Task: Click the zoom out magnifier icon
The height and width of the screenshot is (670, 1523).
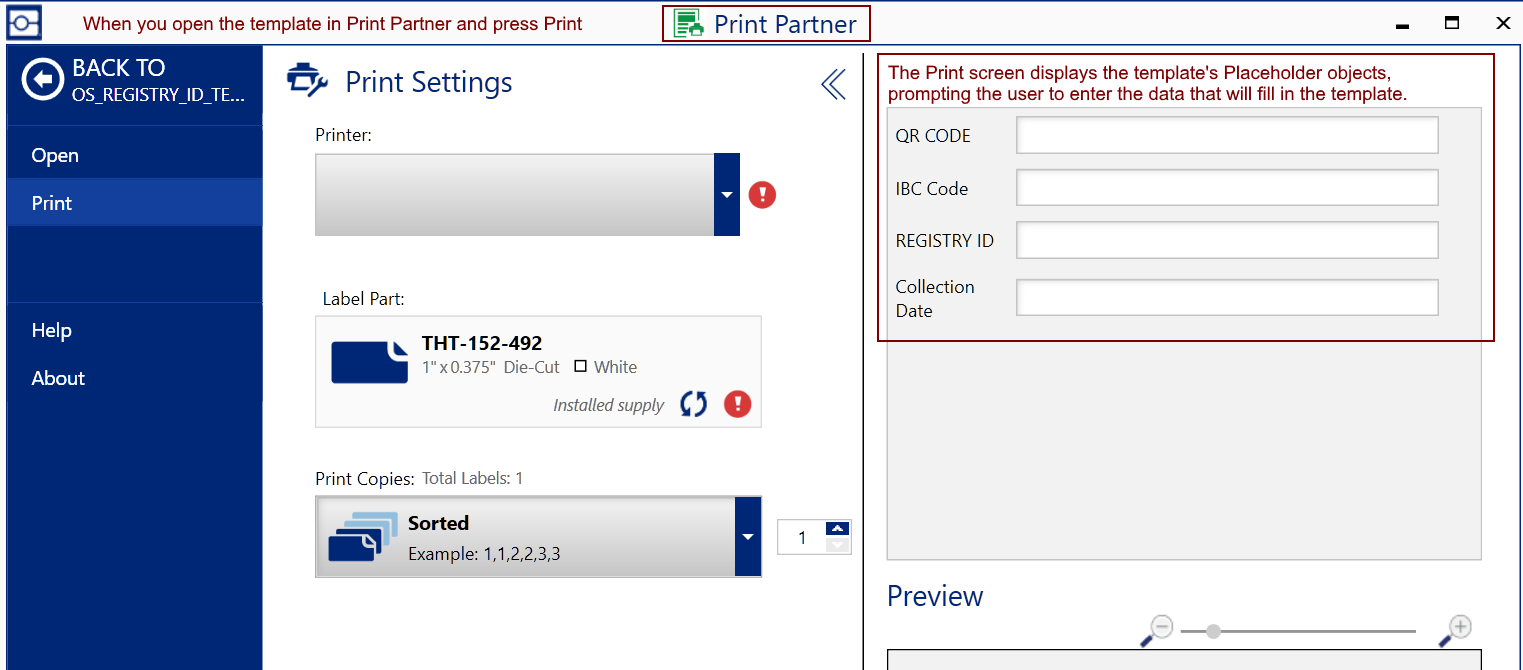Action: (x=1158, y=629)
